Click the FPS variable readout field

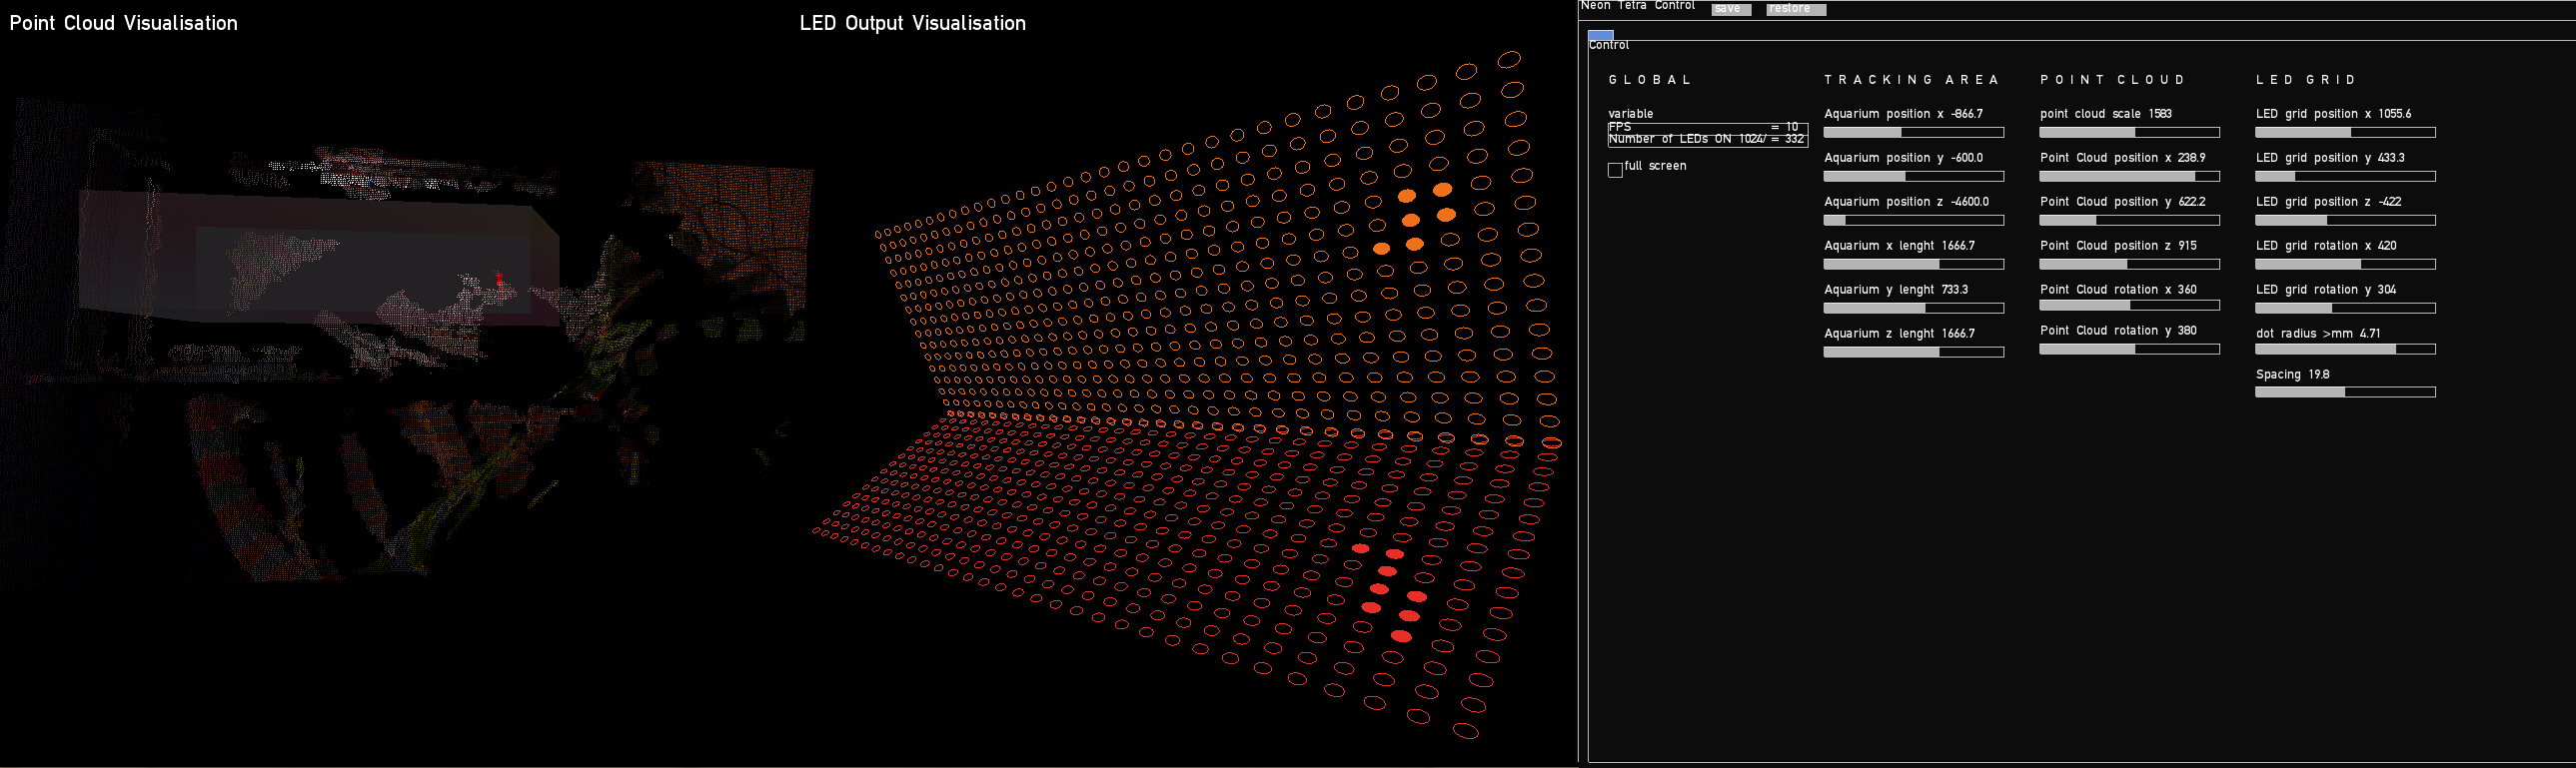coord(1706,127)
